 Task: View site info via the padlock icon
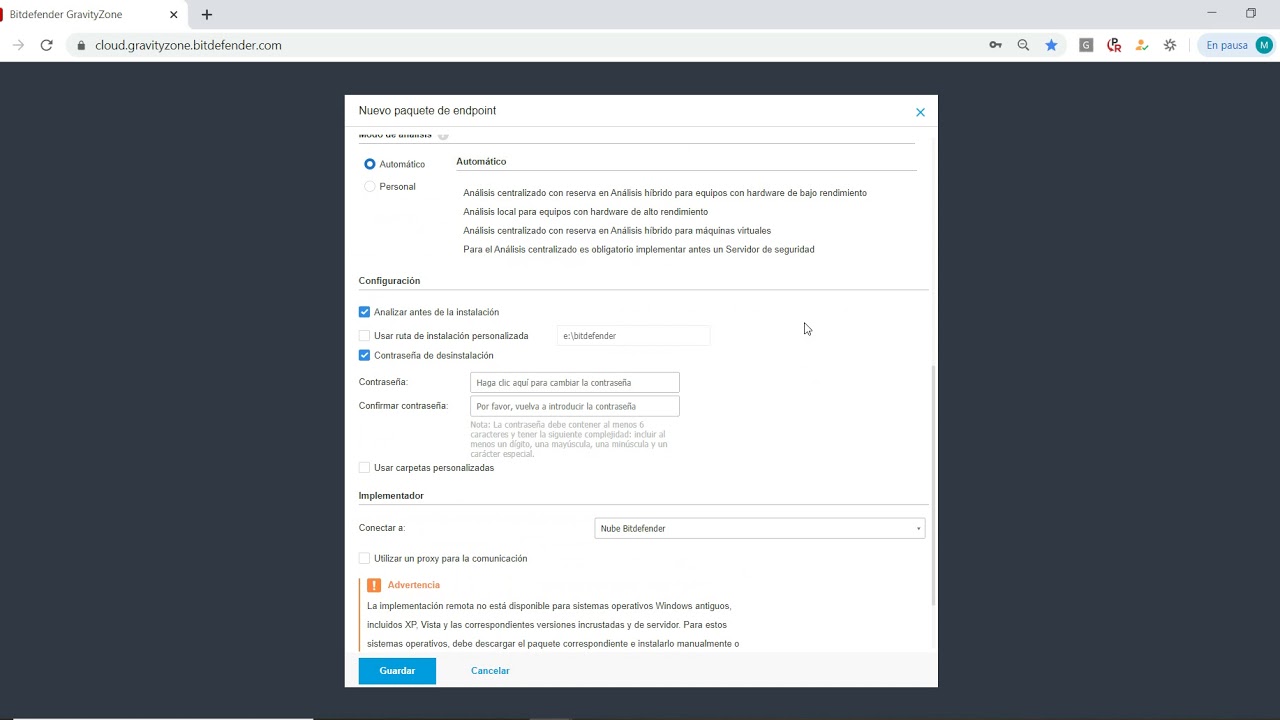pyautogui.click(x=81, y=45)
